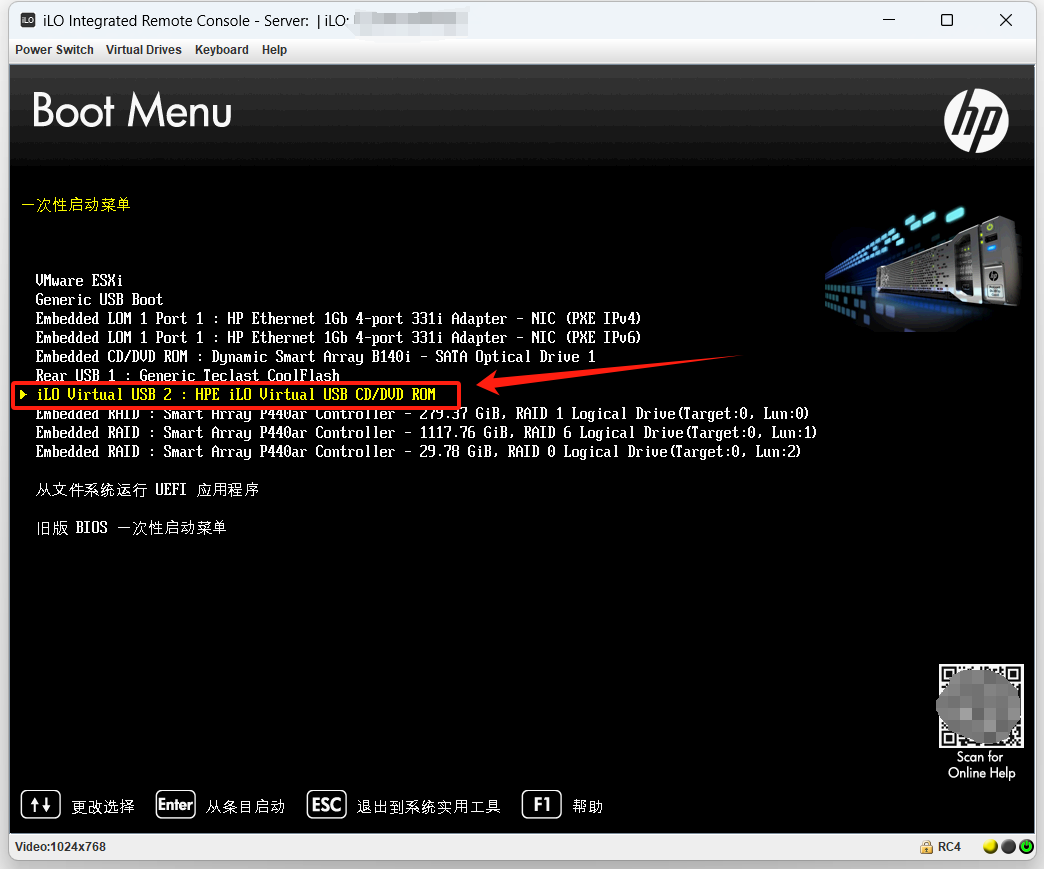Screen dimensions: 1044x869
Task: Click the ESC key icon
Action: click(327, 804)
